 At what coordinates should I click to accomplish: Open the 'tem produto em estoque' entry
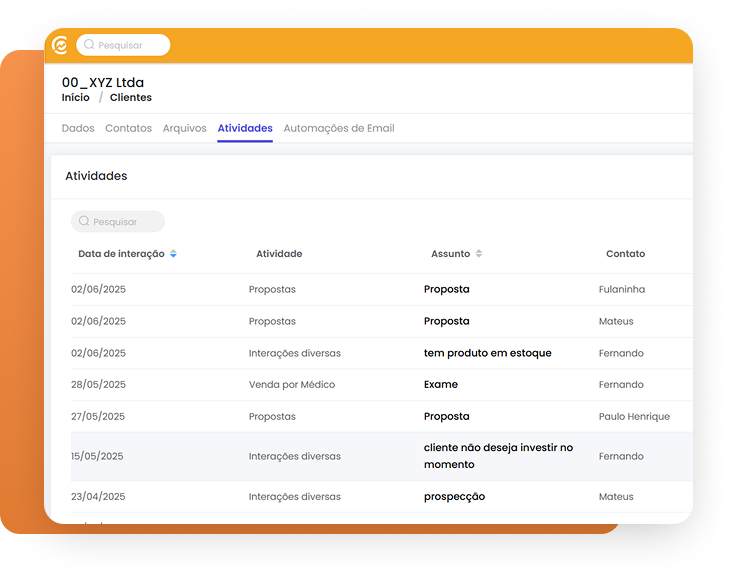point(487,353)
